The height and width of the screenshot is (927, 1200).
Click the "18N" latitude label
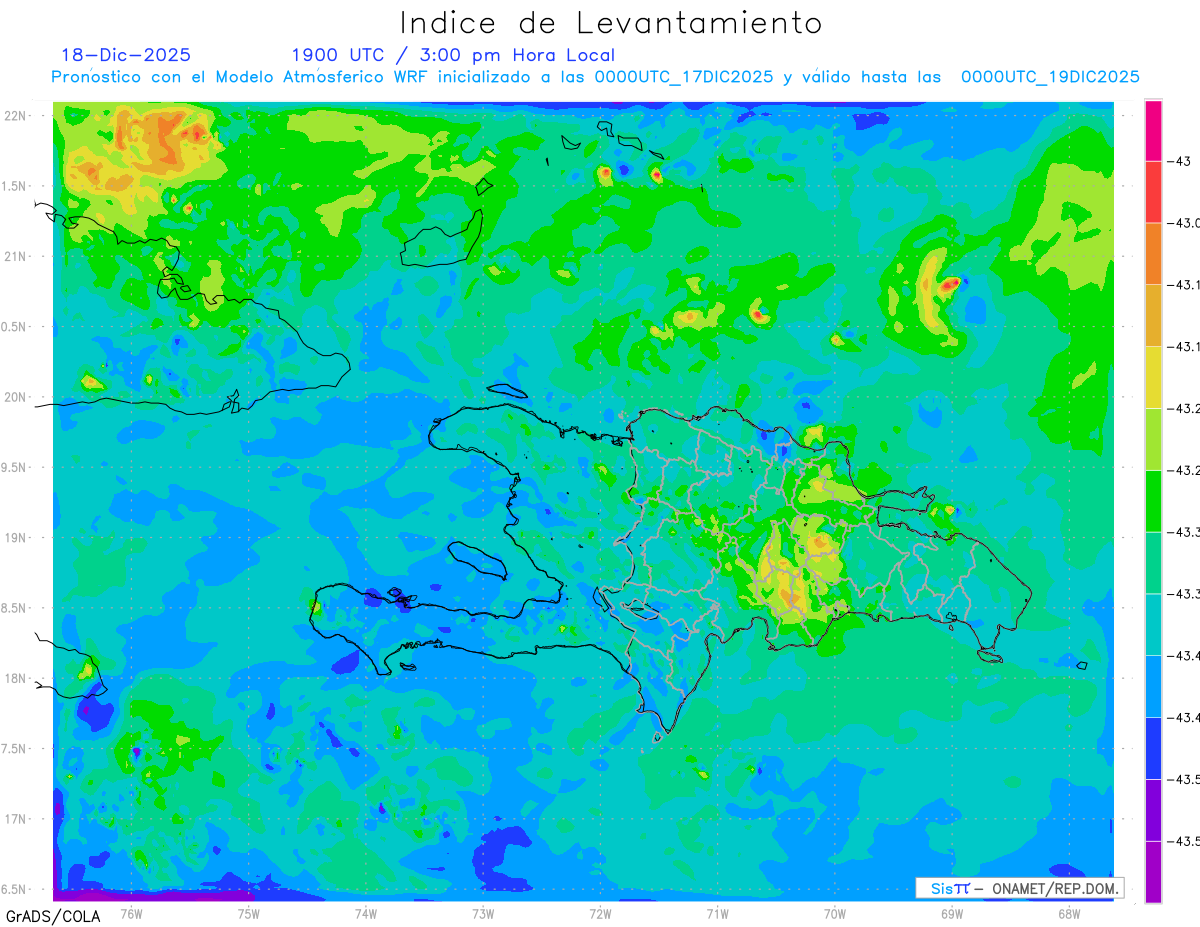click(17, 678)
